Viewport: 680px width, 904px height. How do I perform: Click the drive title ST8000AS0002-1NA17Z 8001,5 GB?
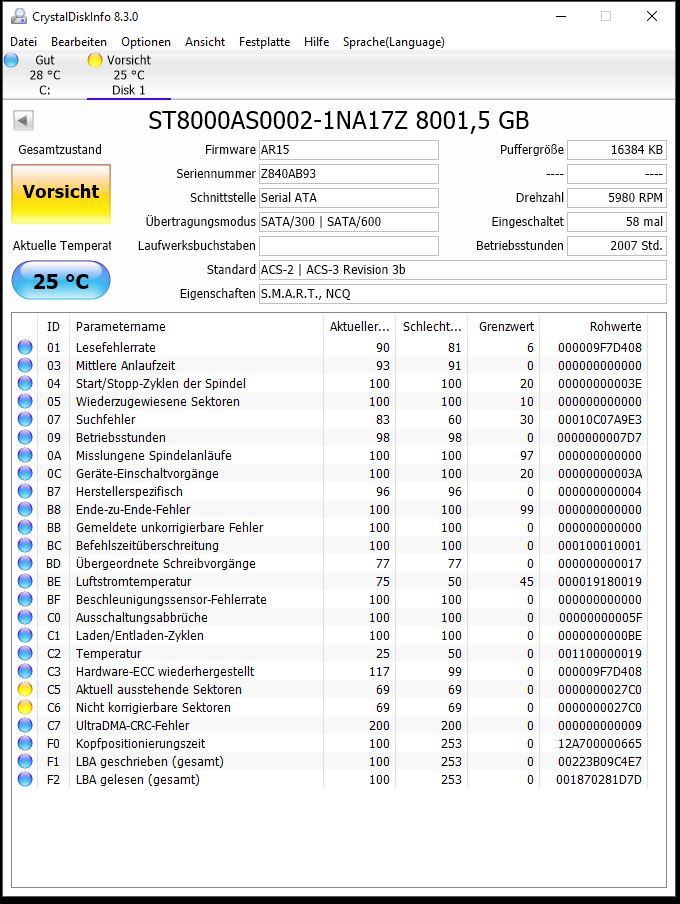click(x=339, y=120)
